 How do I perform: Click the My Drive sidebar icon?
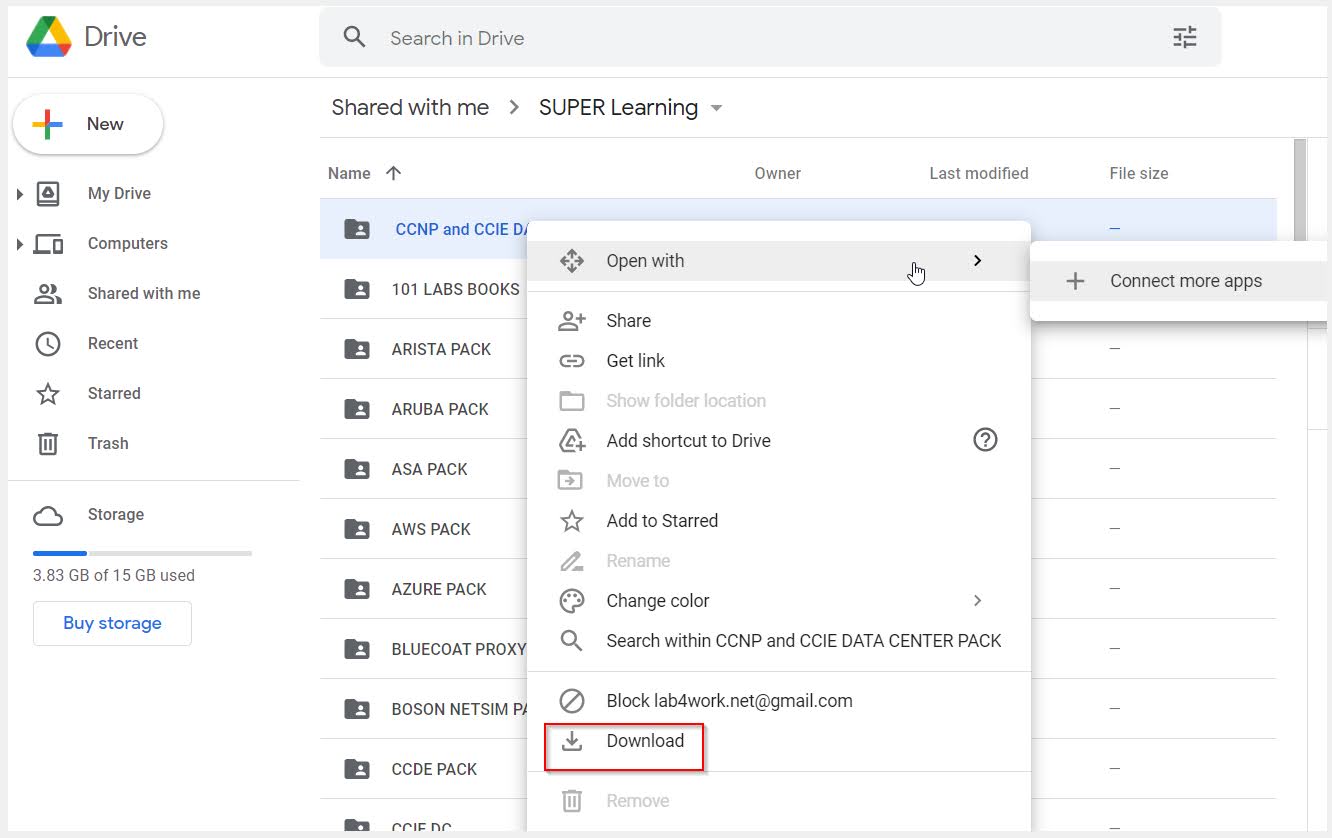click(x=48, y=193)
